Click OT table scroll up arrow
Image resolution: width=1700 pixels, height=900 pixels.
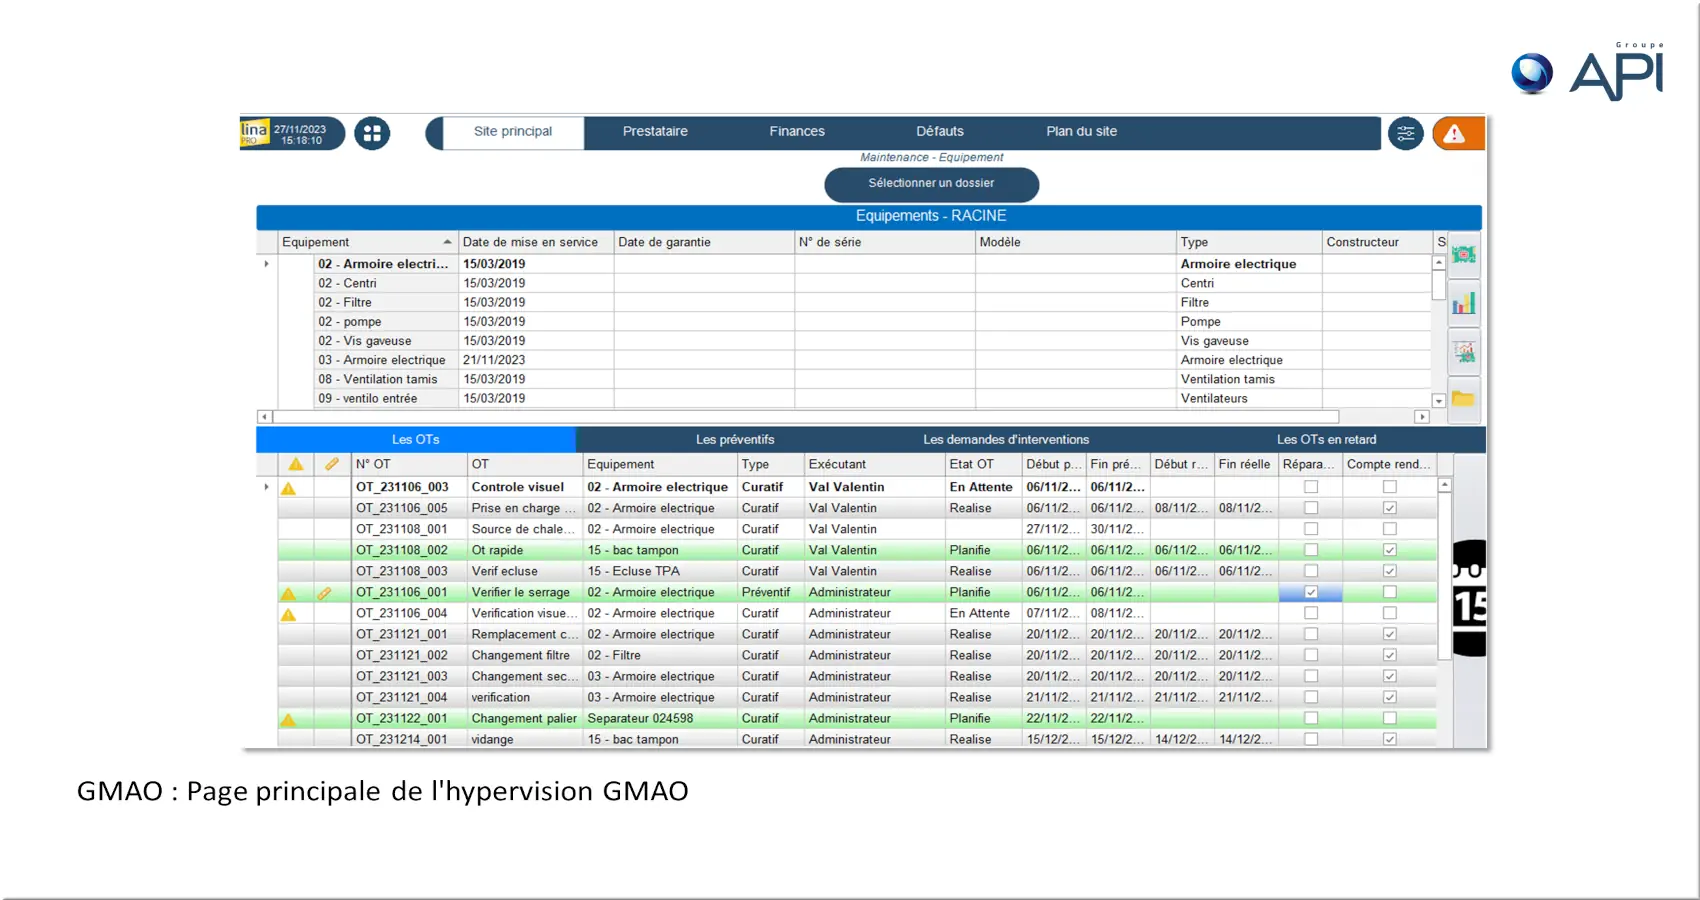[1444, 485]
